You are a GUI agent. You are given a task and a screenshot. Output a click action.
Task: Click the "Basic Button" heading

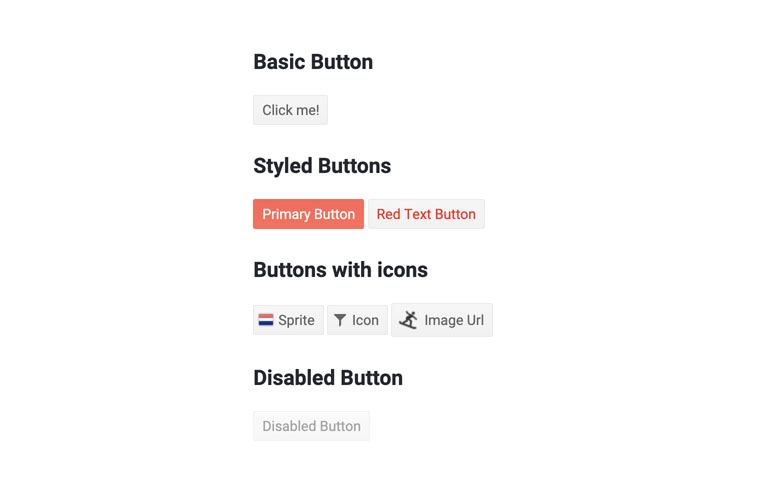click(x=313, y=62)
